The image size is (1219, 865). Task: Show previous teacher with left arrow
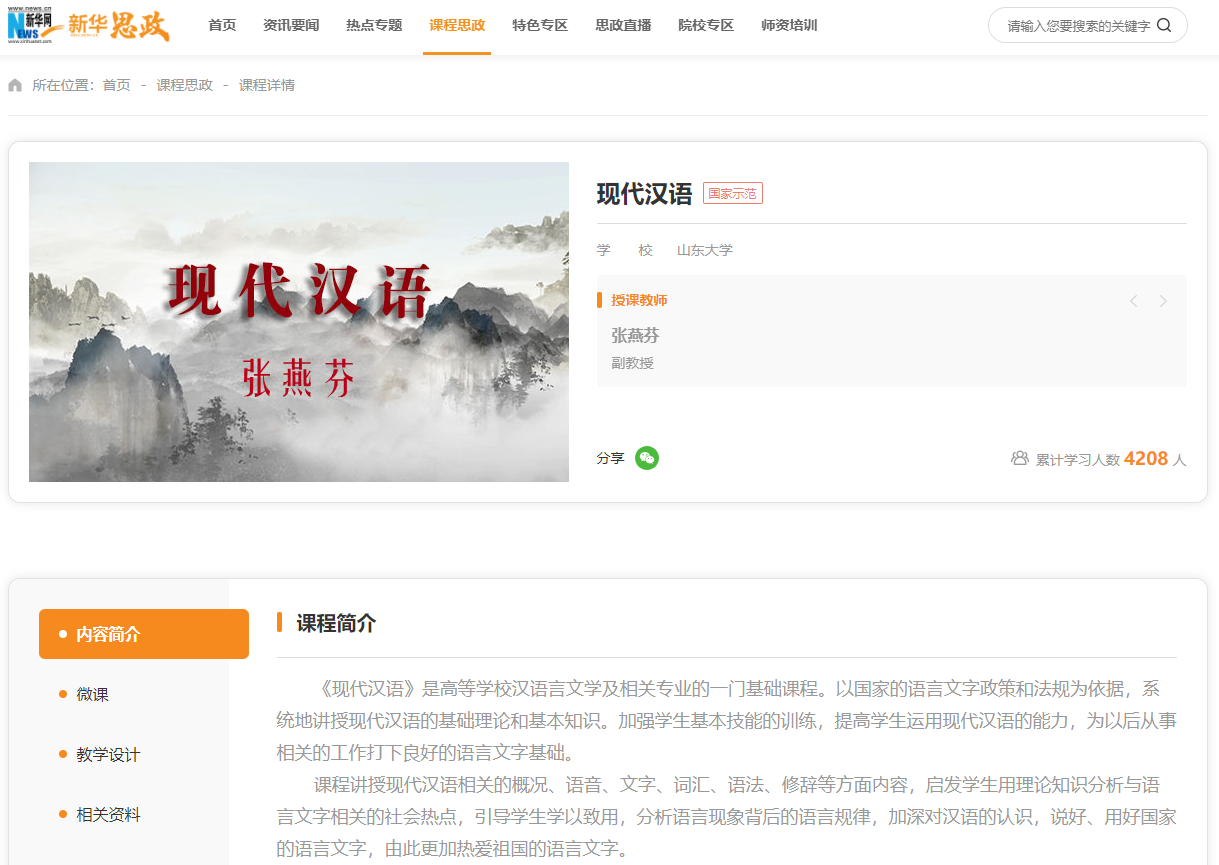1133,301
